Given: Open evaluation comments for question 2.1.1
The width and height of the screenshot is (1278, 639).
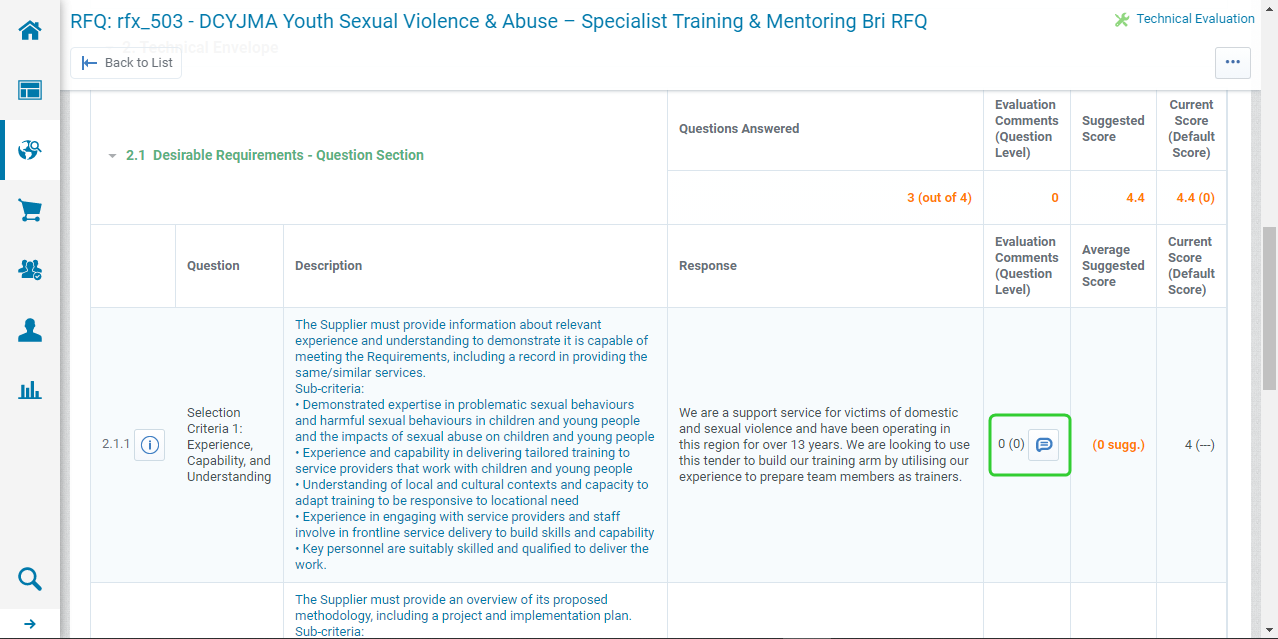Looking at the screenshot, I should point(1043,445).
